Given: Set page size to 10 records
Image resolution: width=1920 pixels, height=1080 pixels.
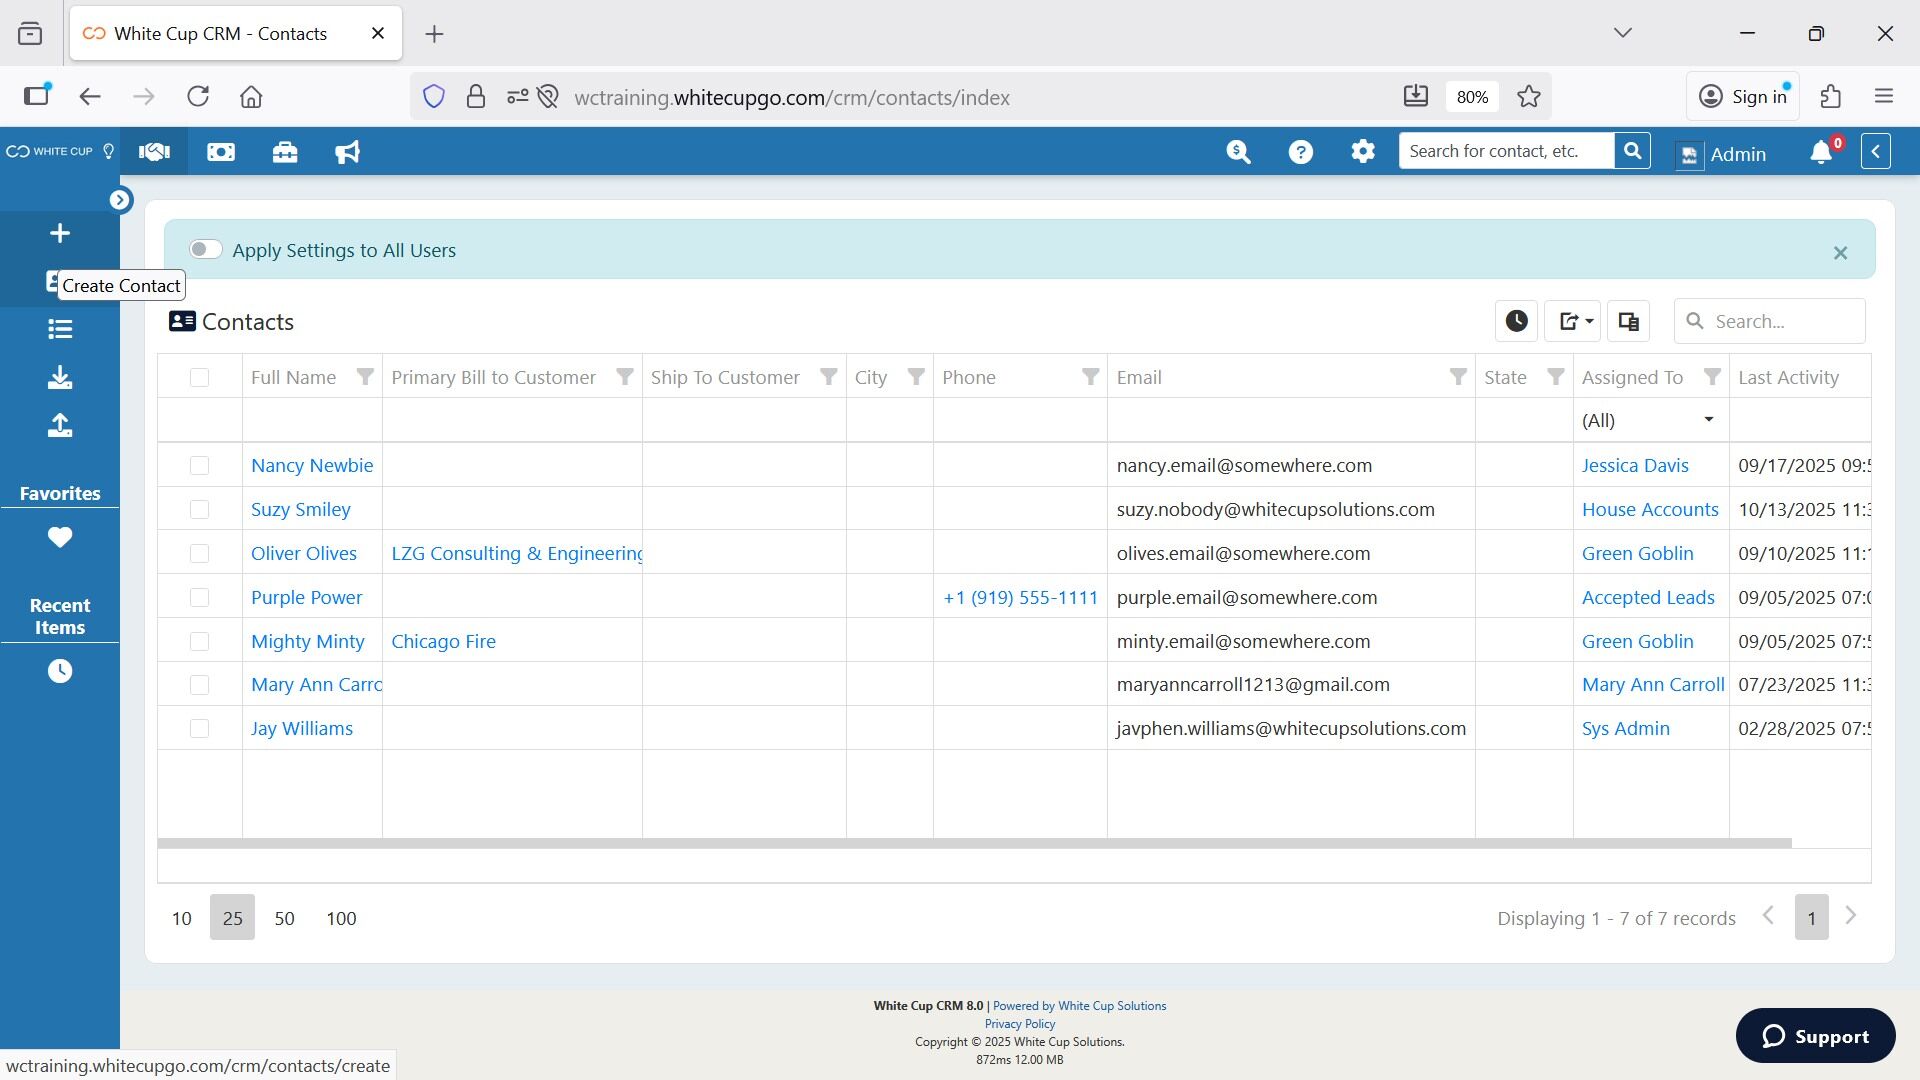Looking at the screenshot, I should 181,918.
